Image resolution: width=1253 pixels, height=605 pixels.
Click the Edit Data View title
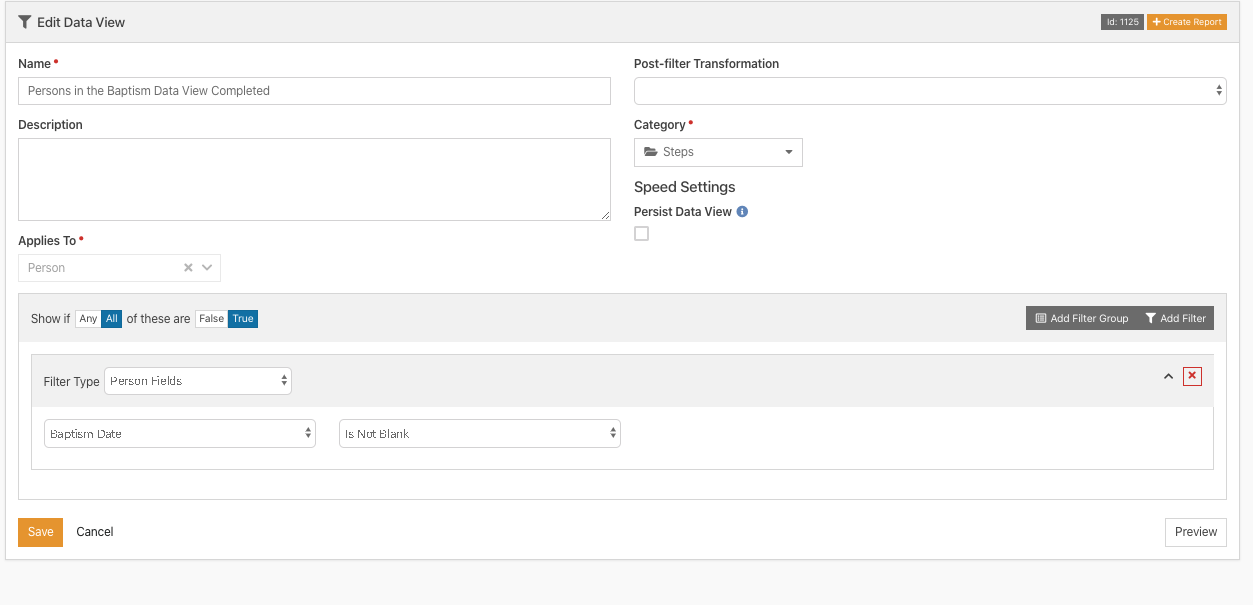[x=81, y=22]
